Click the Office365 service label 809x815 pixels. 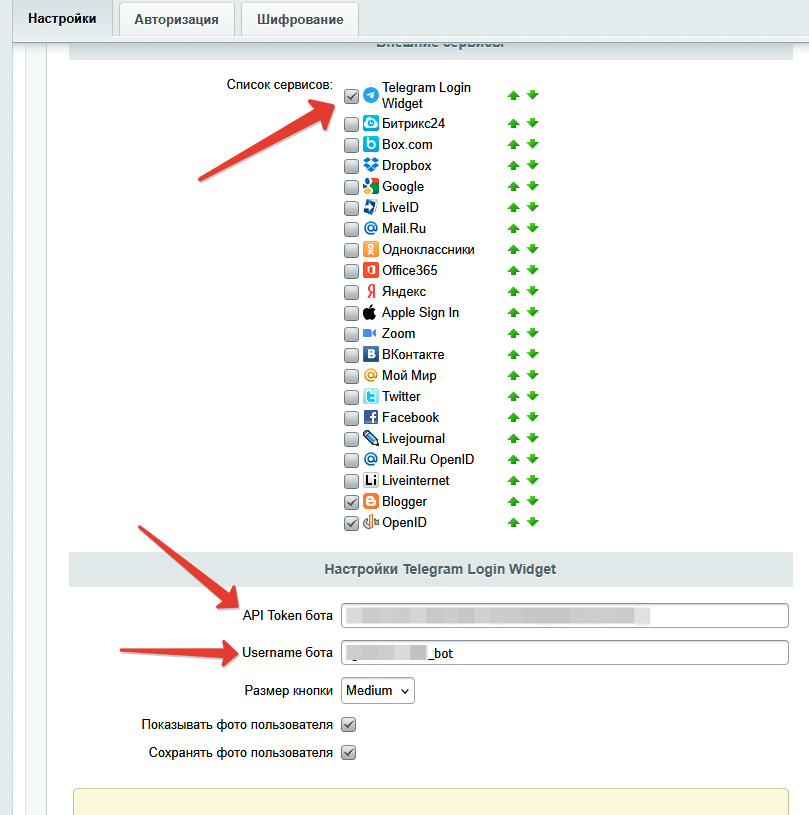point(410,270)
